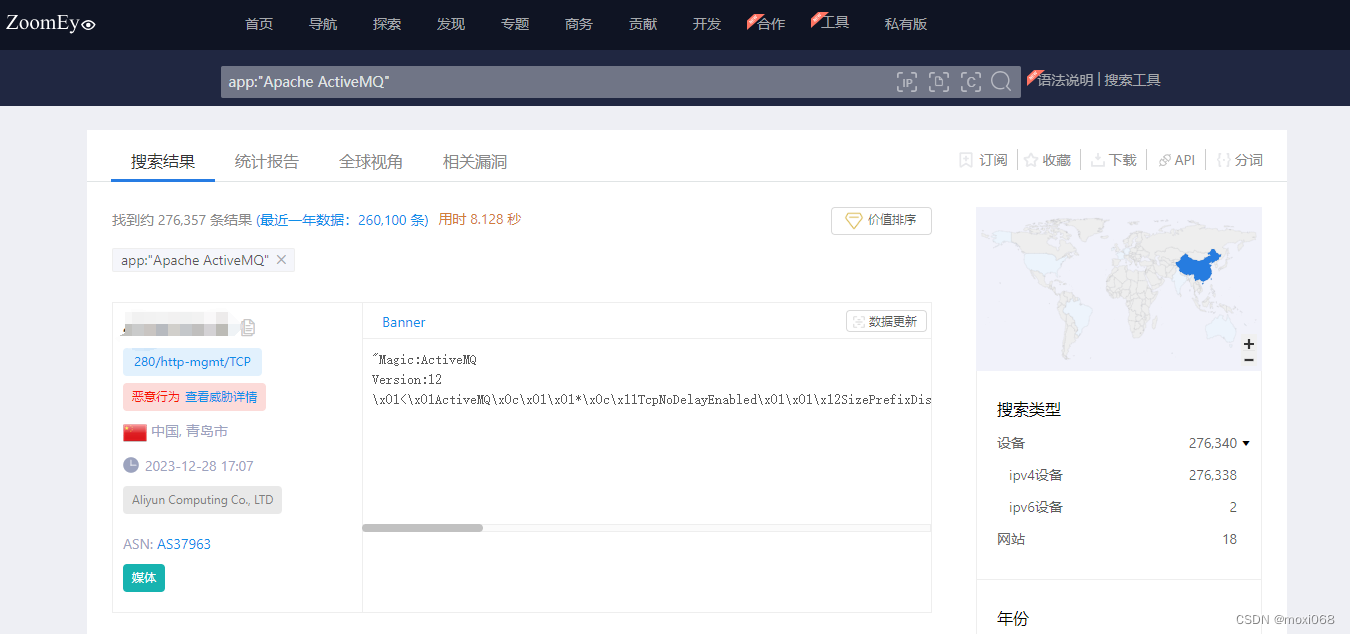Open 分词 tokenization braces icon
Image resolution: width=1350 pixels, height=634 pixels.
[1223, 160]
